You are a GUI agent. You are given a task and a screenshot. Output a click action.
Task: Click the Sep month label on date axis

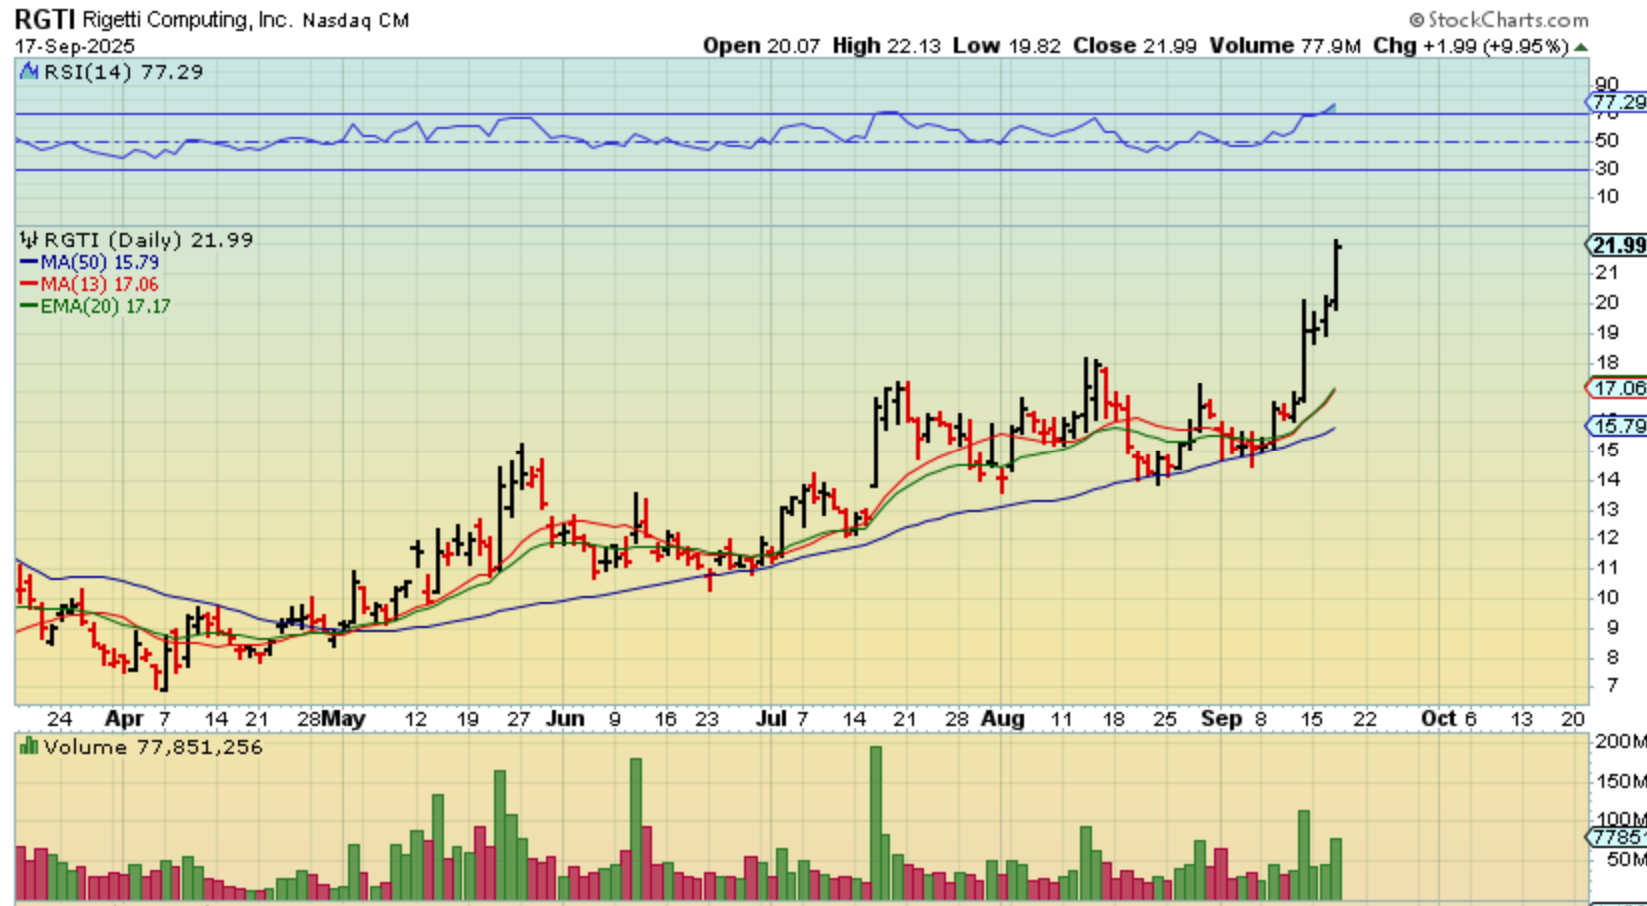point(1221,719)
